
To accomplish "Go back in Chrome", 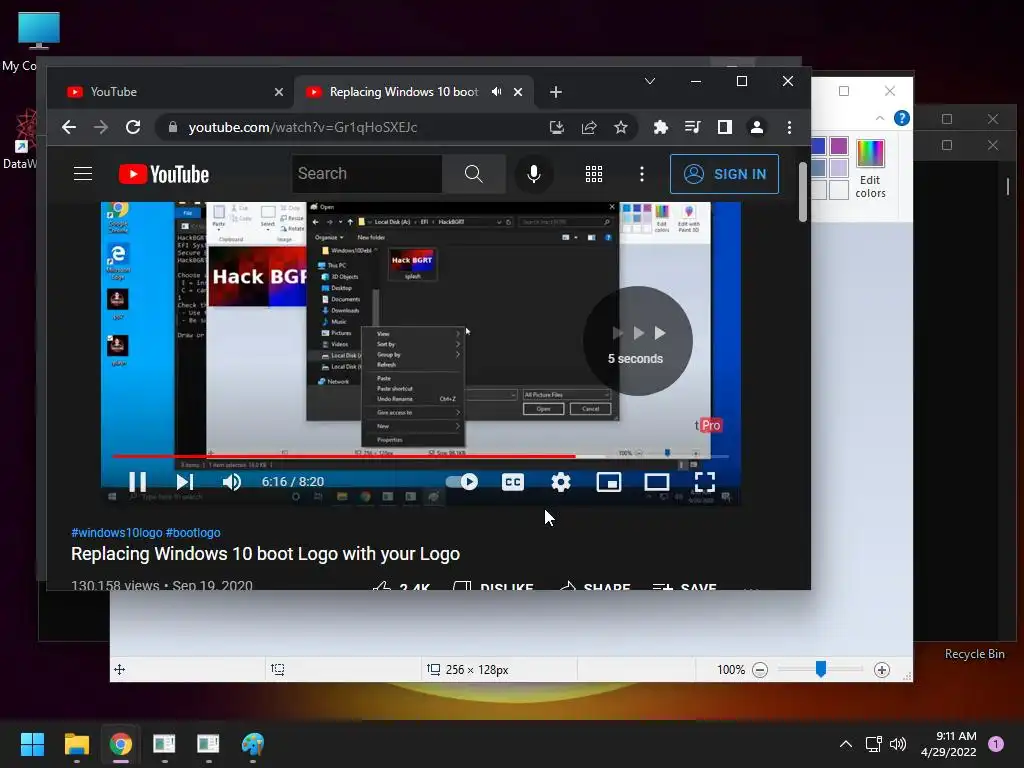I will click(x=69, y=127).
